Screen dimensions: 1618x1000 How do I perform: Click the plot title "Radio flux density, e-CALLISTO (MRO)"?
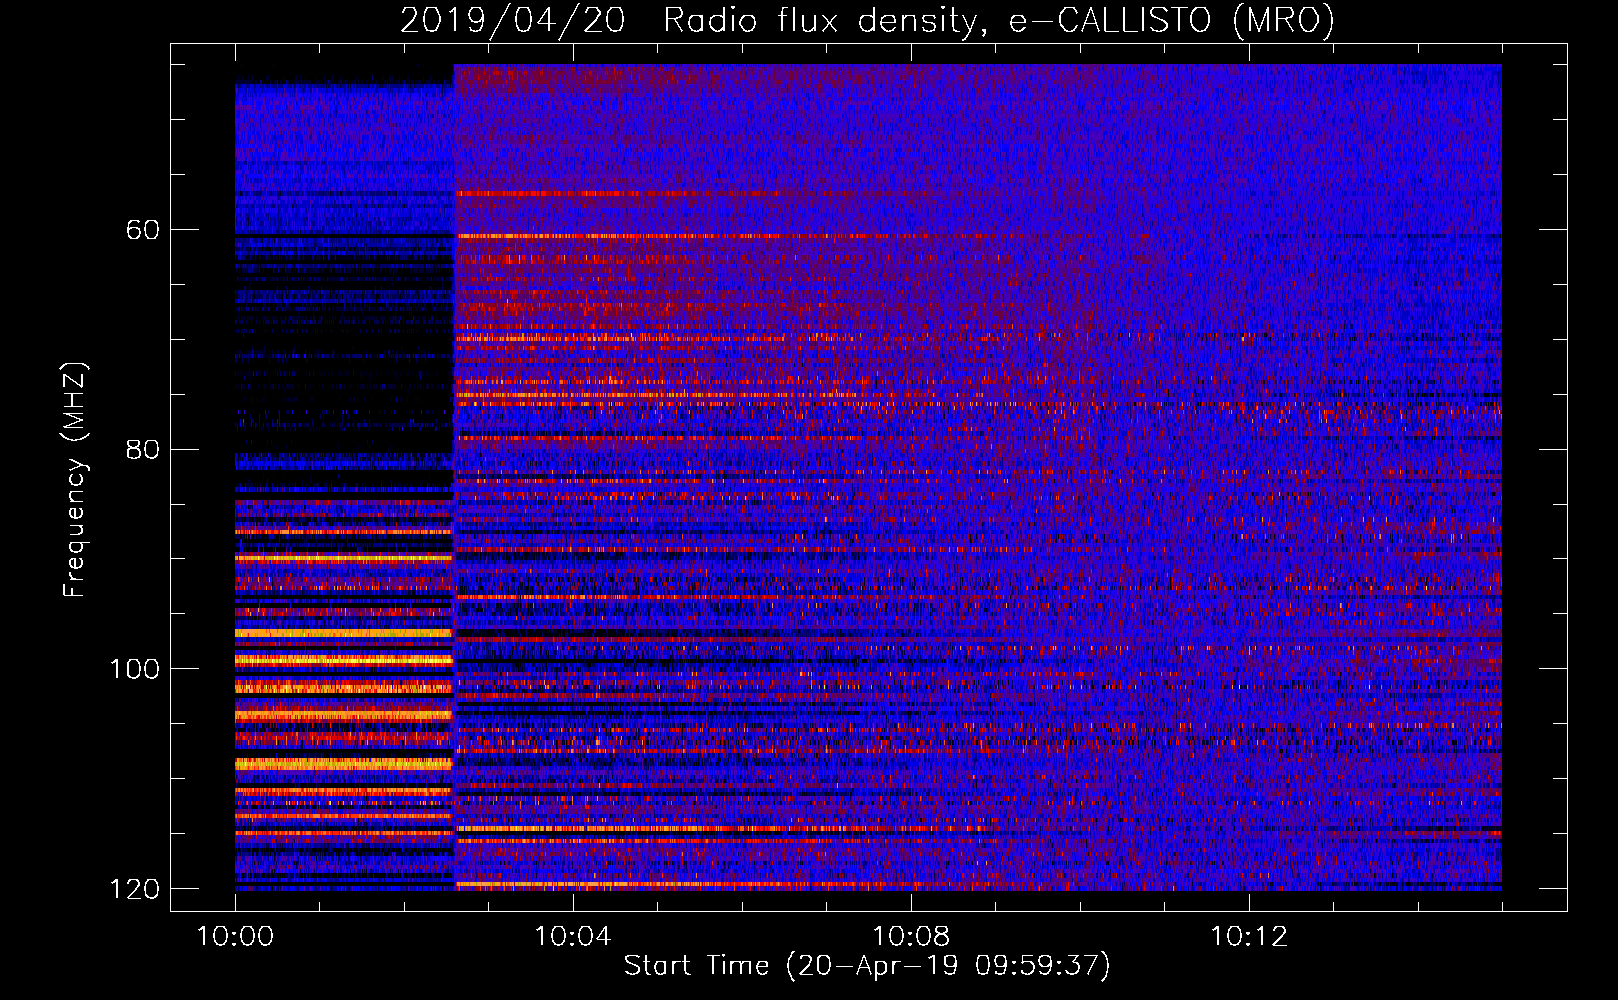[x=999, y=20]
